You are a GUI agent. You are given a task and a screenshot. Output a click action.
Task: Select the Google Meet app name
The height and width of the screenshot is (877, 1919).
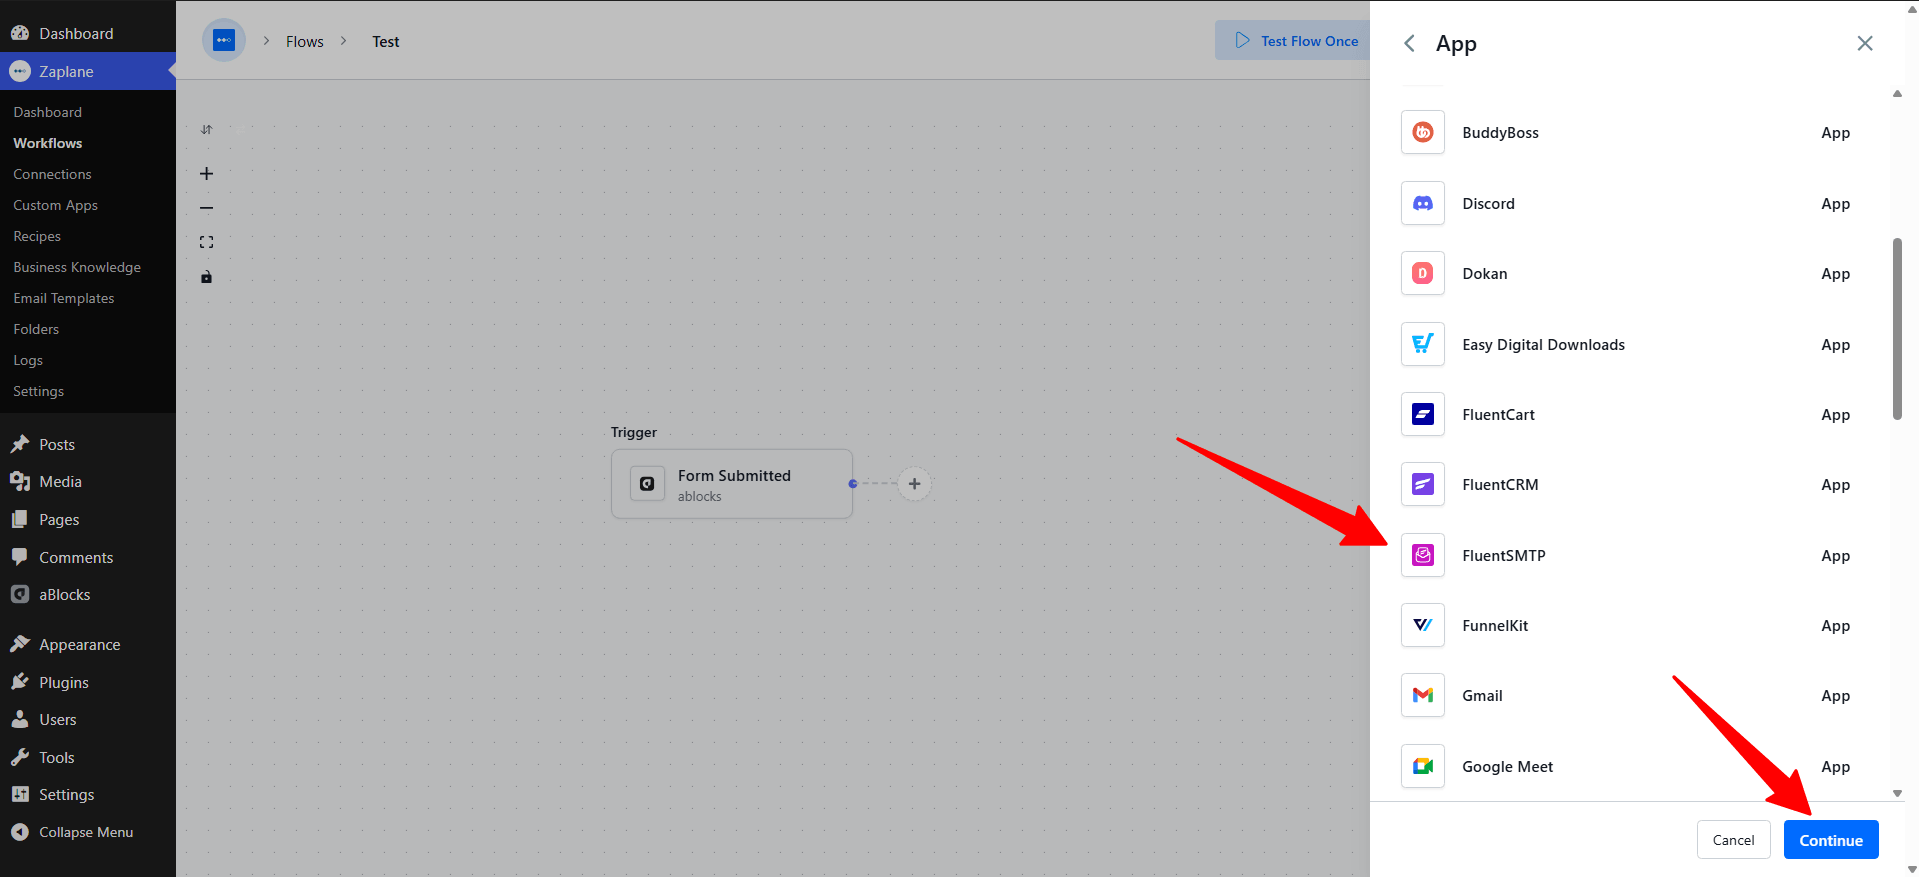(x=1507, y=767)
